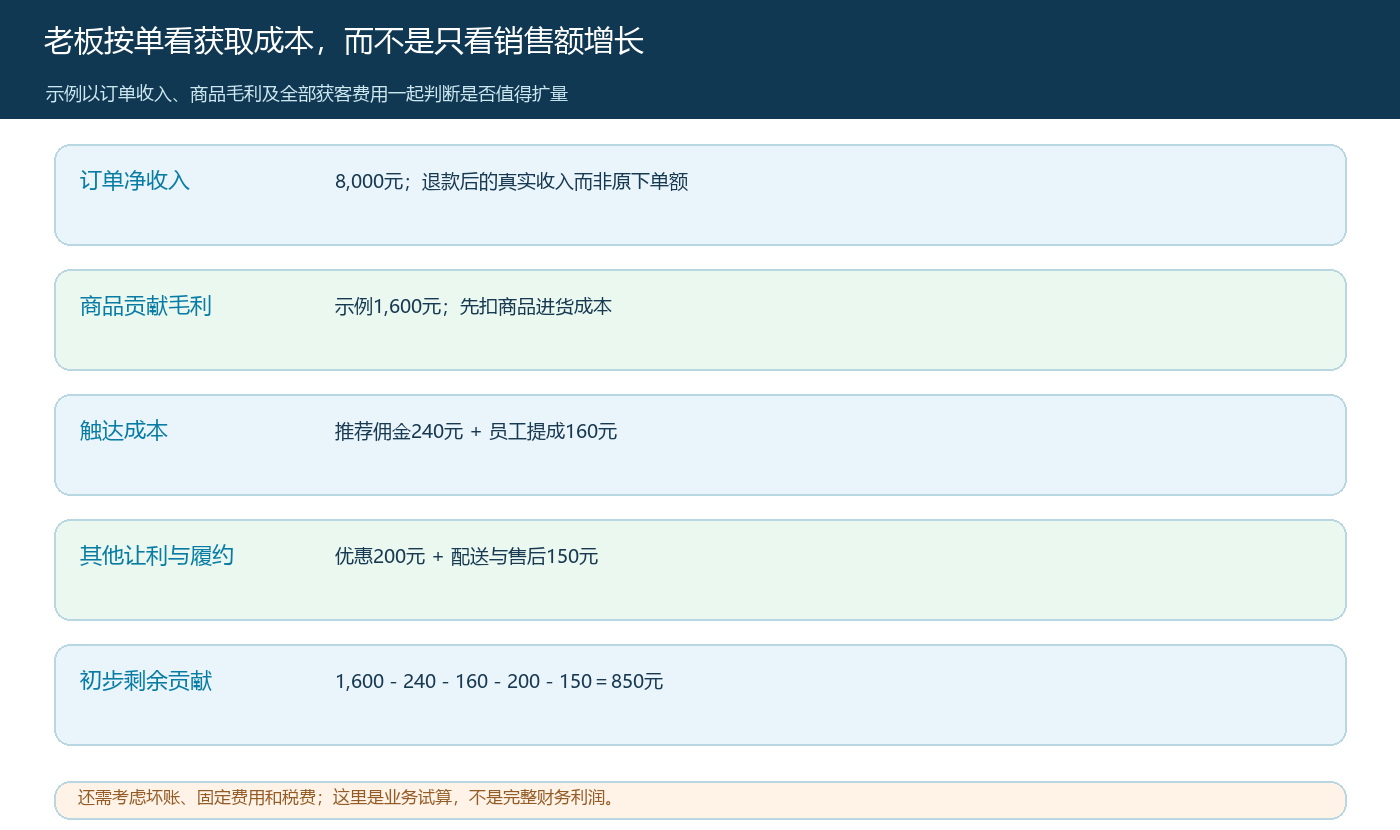Click the 触达成本 label
The image size is (1400, 830).
(124, 431)
